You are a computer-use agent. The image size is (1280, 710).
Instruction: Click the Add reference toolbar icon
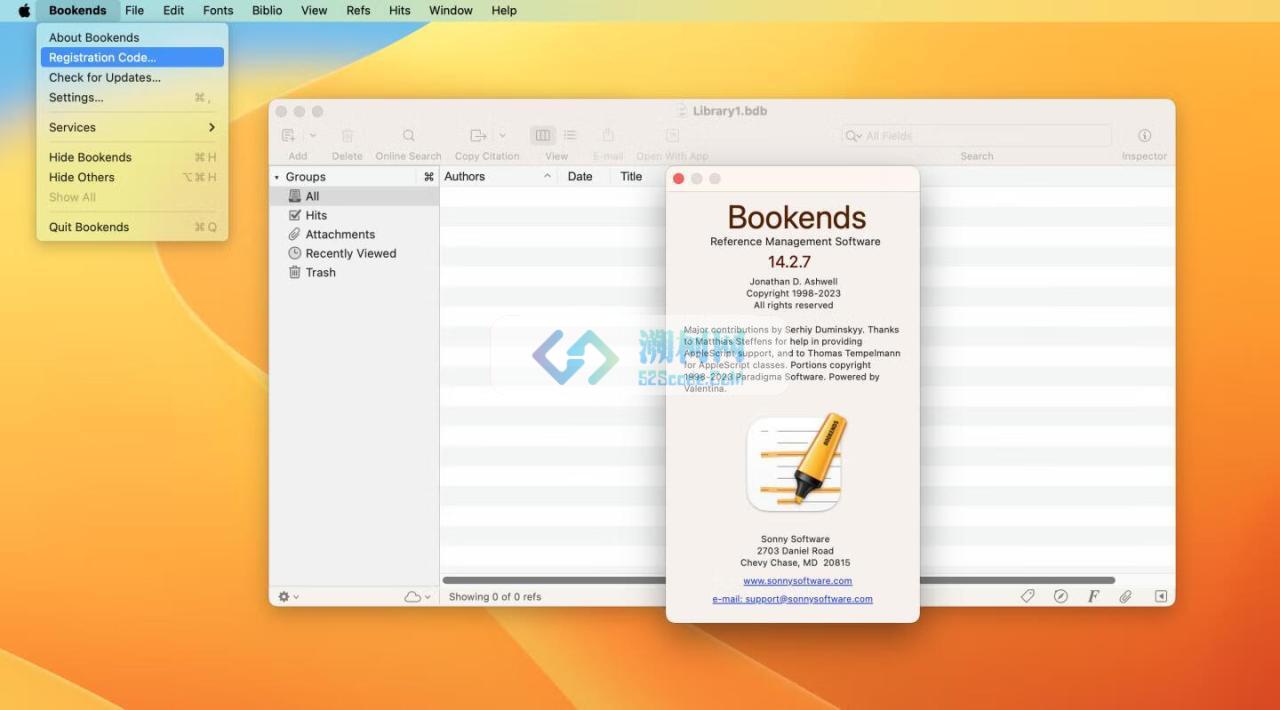coord(289,135)
